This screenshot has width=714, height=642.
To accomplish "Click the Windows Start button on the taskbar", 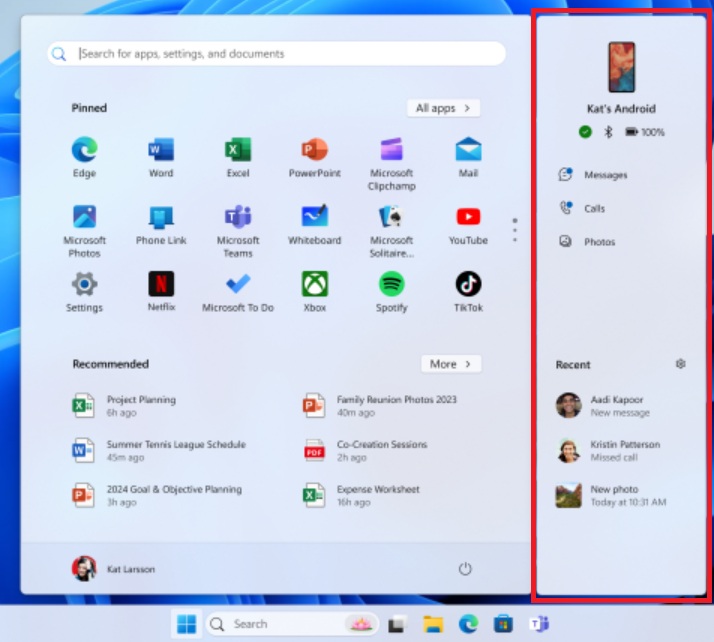I will pyautogui.click(x=186, y=624).
